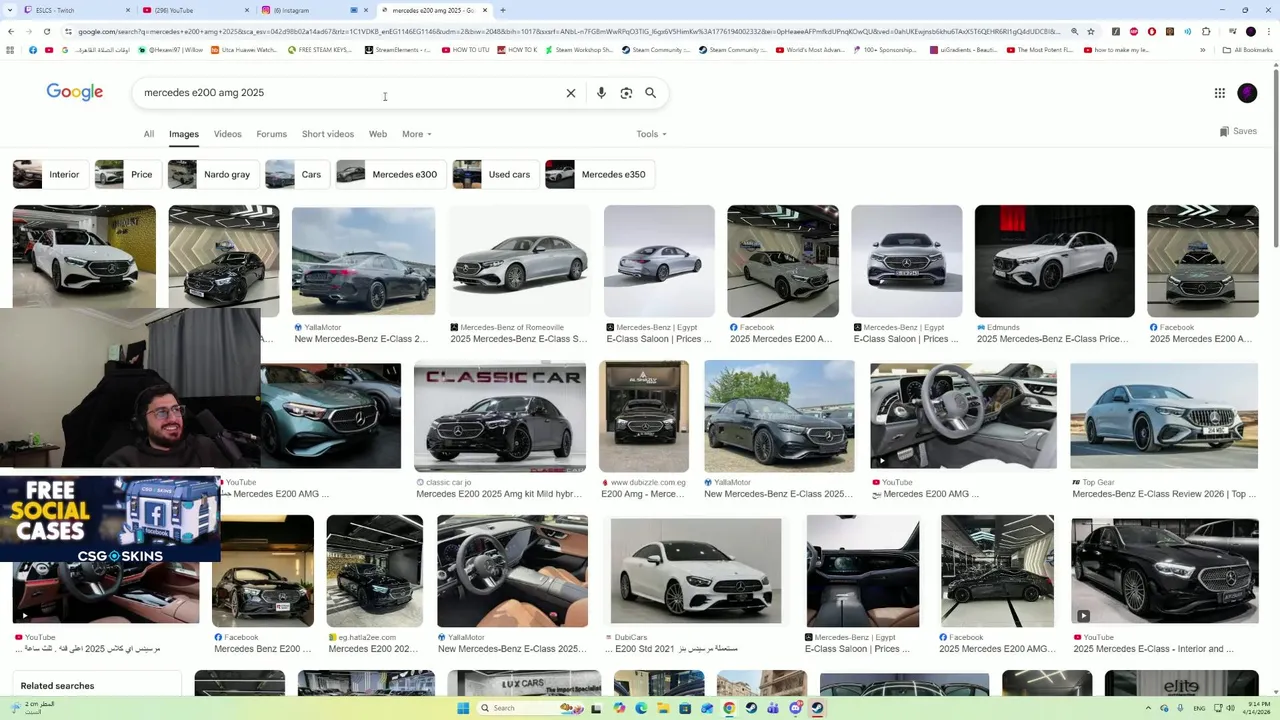Open the Top Gear E-Class Review image

(x=1164, y=416)
